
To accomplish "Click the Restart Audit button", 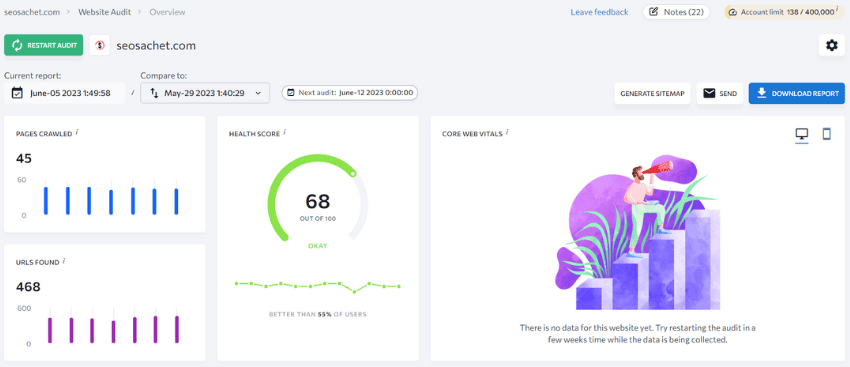I will [x=43, y=46].
